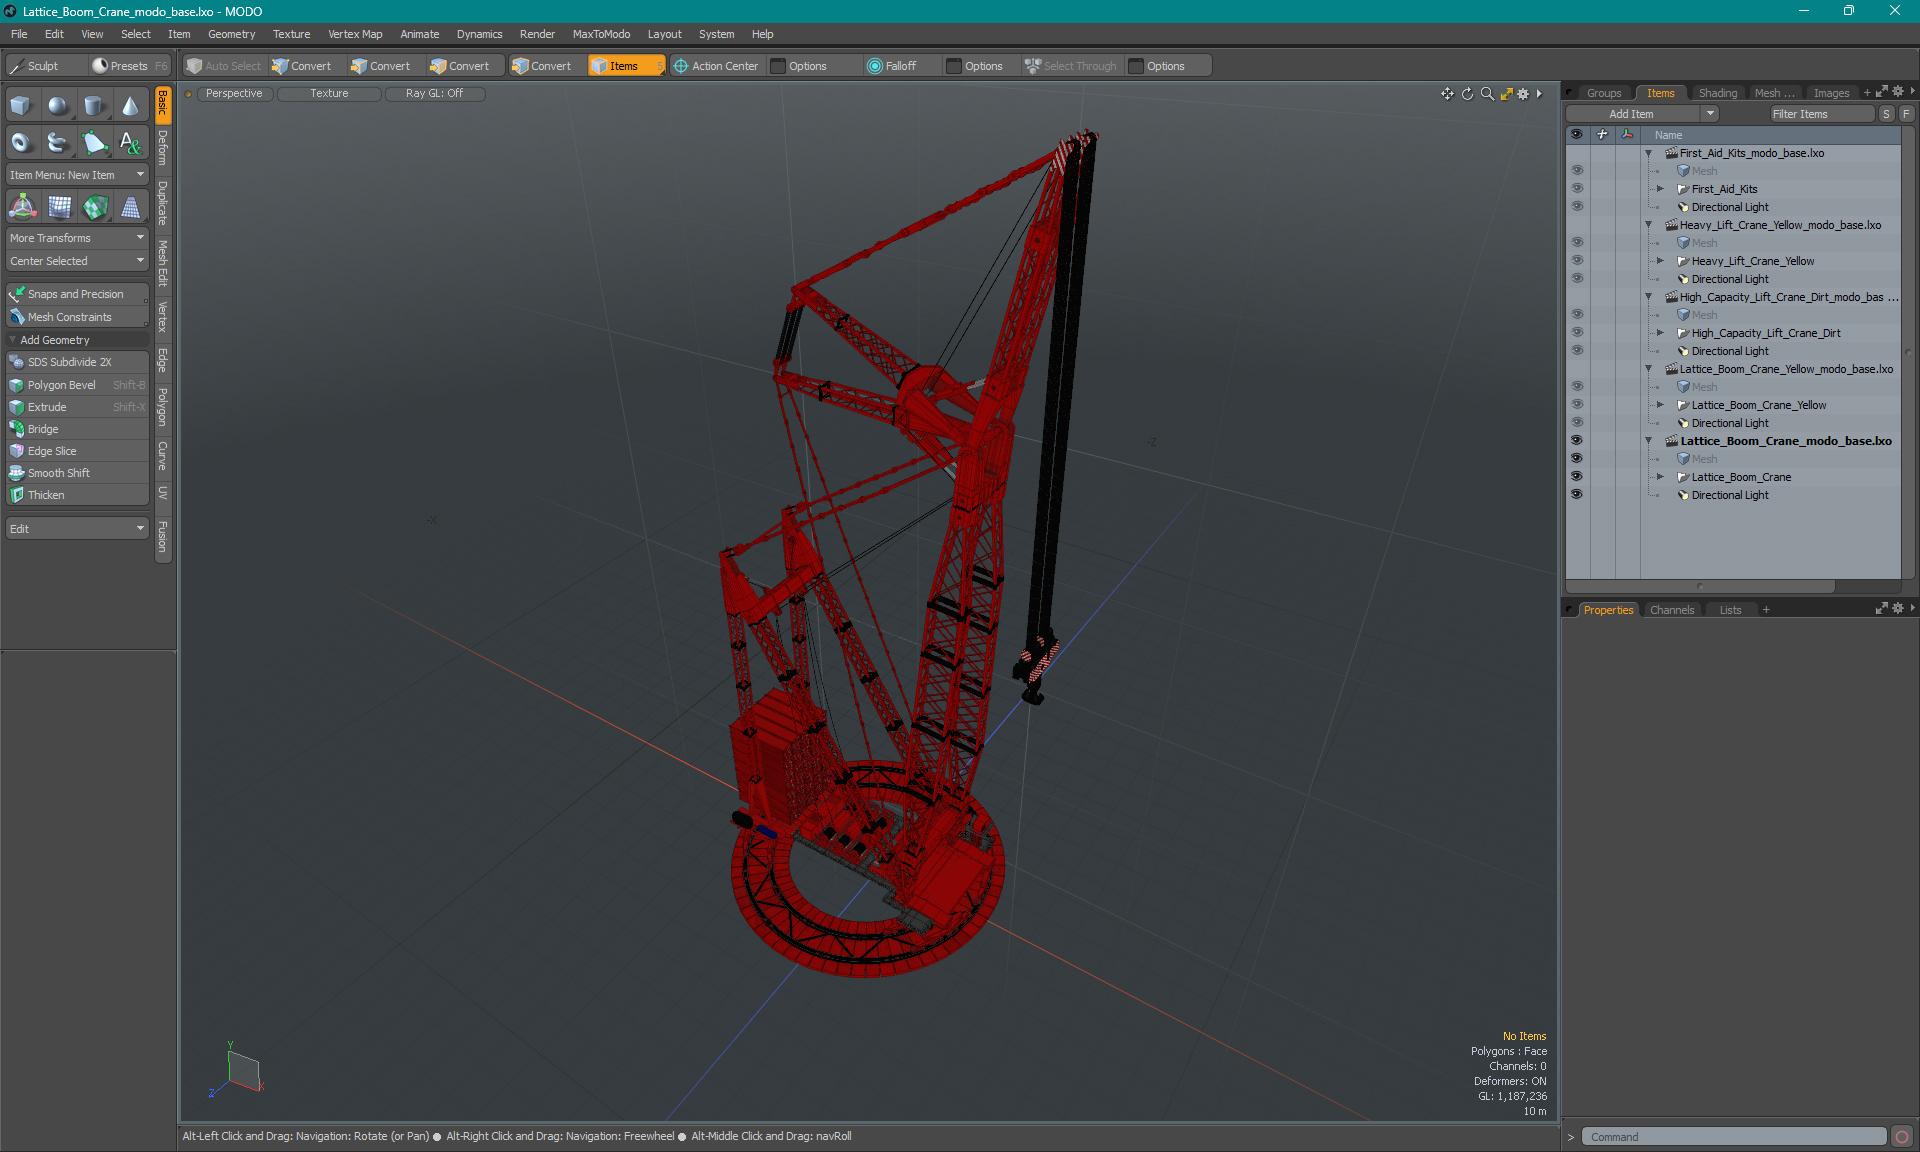
Task: Collapse the Add Geometry section
Action: [13, 340]
